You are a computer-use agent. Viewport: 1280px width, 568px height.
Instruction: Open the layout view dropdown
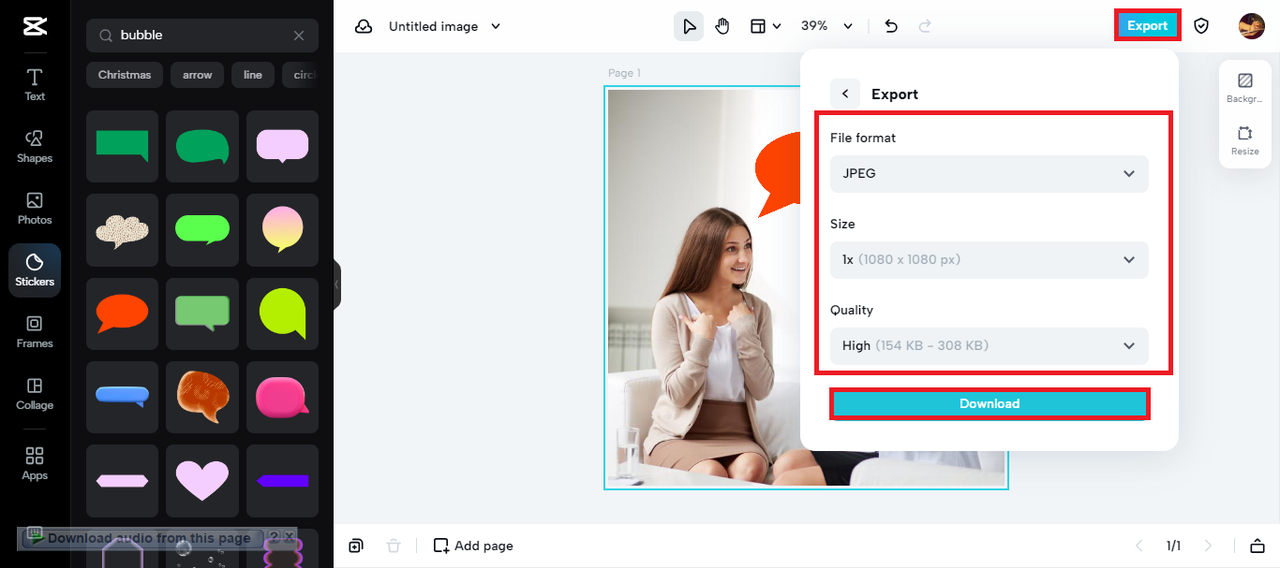click(765, 26)
